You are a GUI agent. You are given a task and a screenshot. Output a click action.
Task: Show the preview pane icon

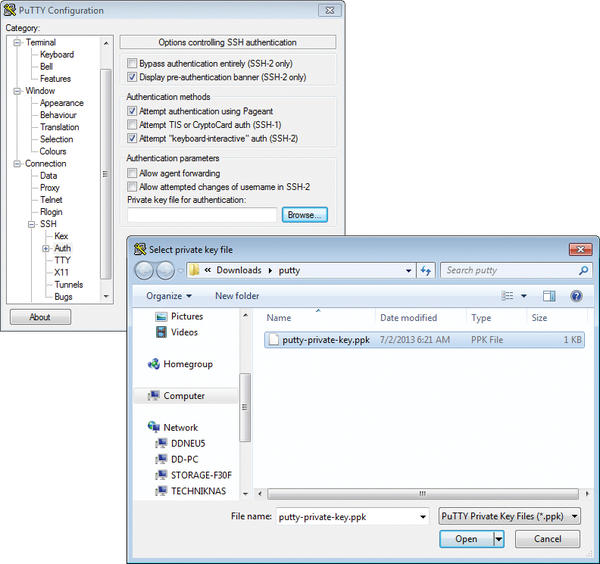click(549, 296)
